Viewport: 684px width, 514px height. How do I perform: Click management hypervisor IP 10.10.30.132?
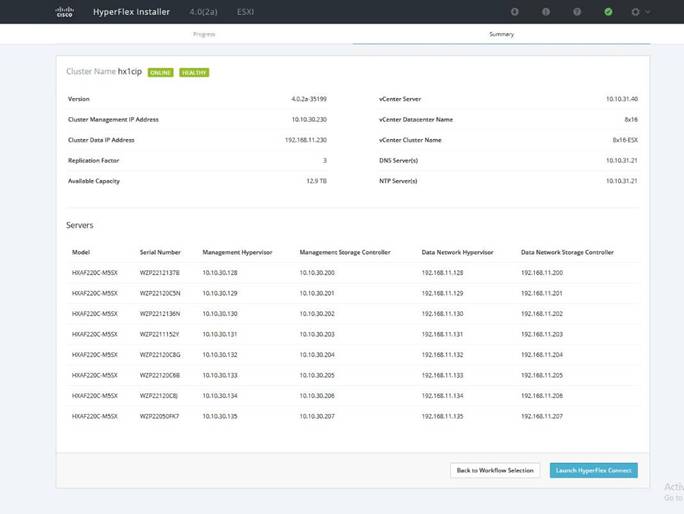(x=220, y=355)
